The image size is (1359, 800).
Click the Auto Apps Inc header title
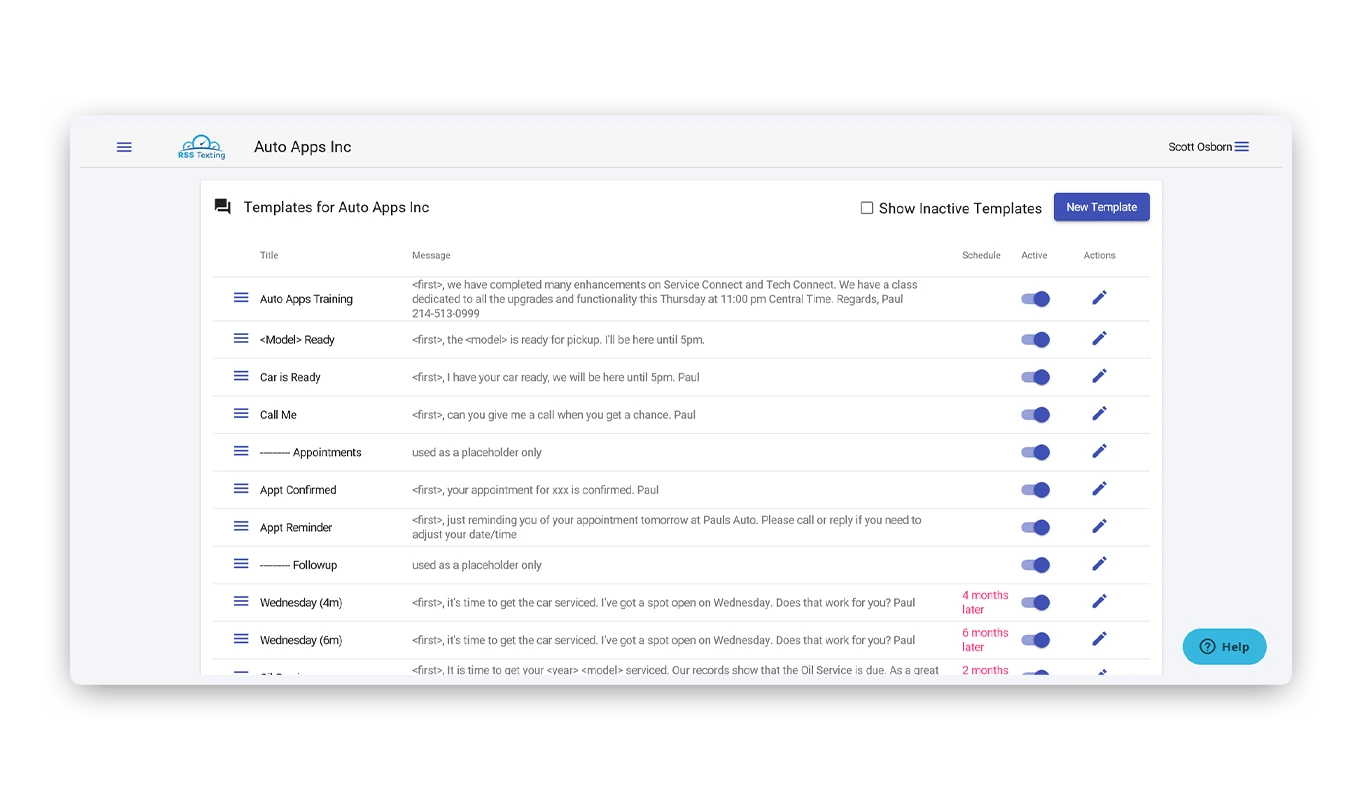302,146
